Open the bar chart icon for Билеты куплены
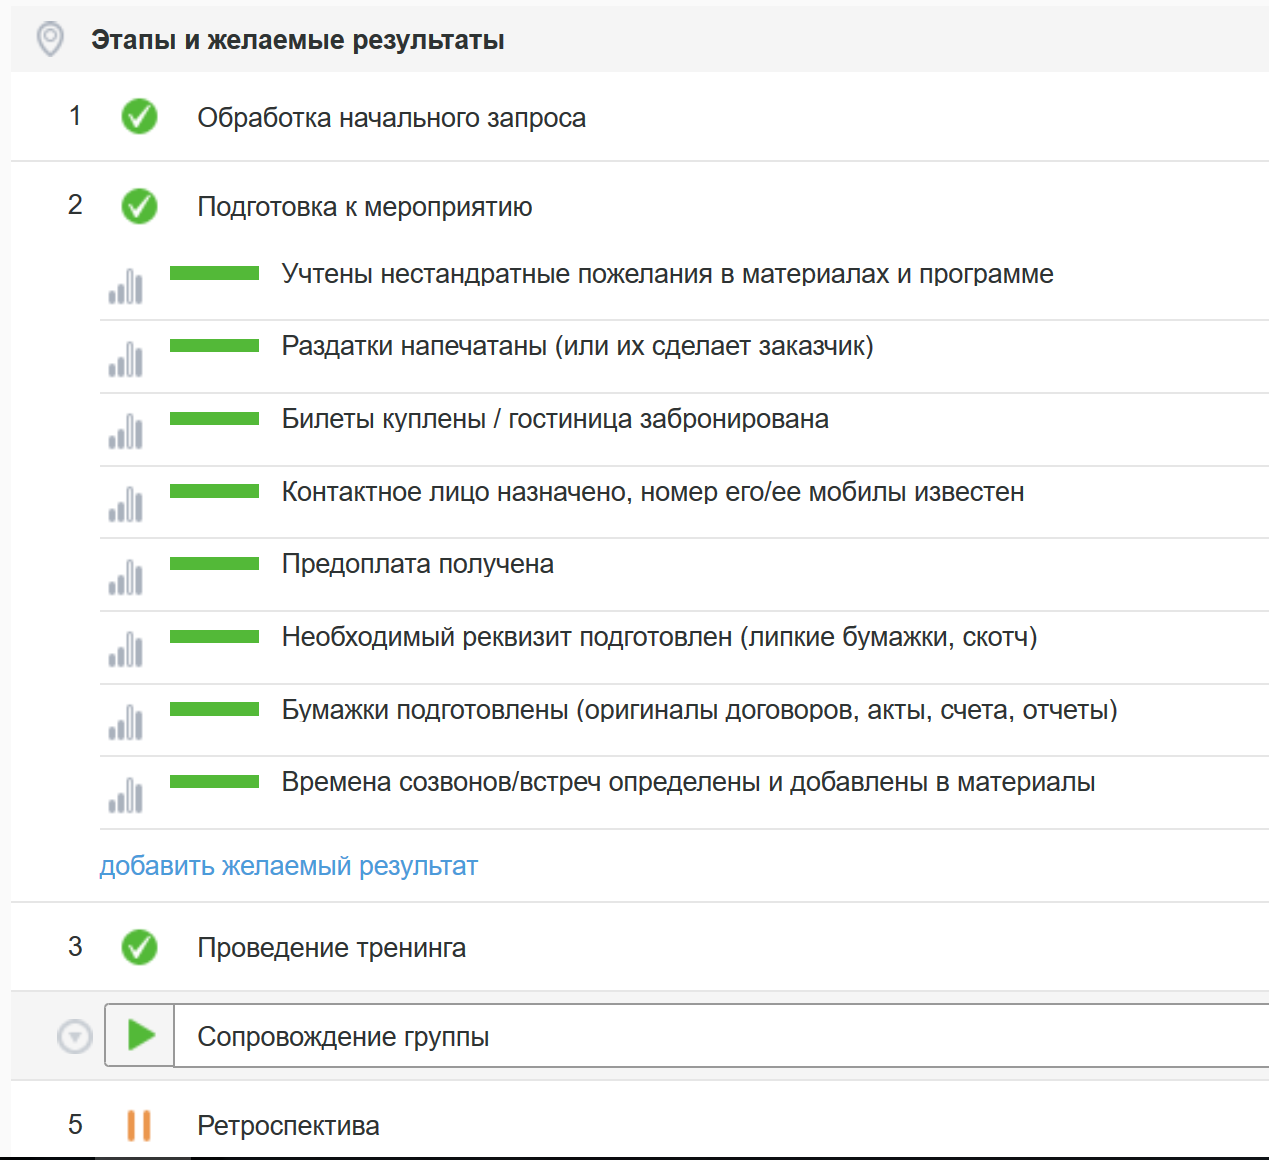 pyautogui.click(x=126, y=431)
